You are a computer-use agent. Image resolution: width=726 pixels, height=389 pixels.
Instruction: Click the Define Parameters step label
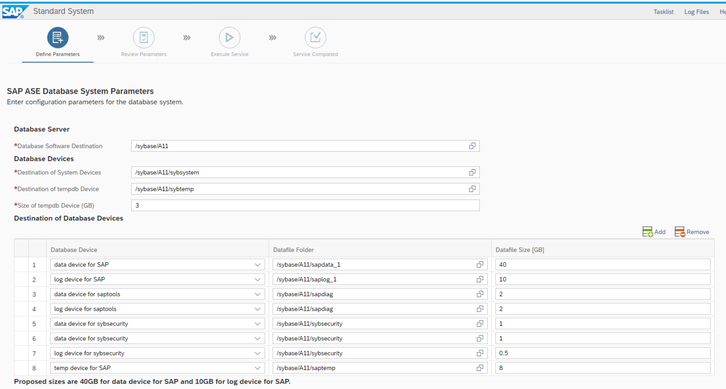point(58,54)
